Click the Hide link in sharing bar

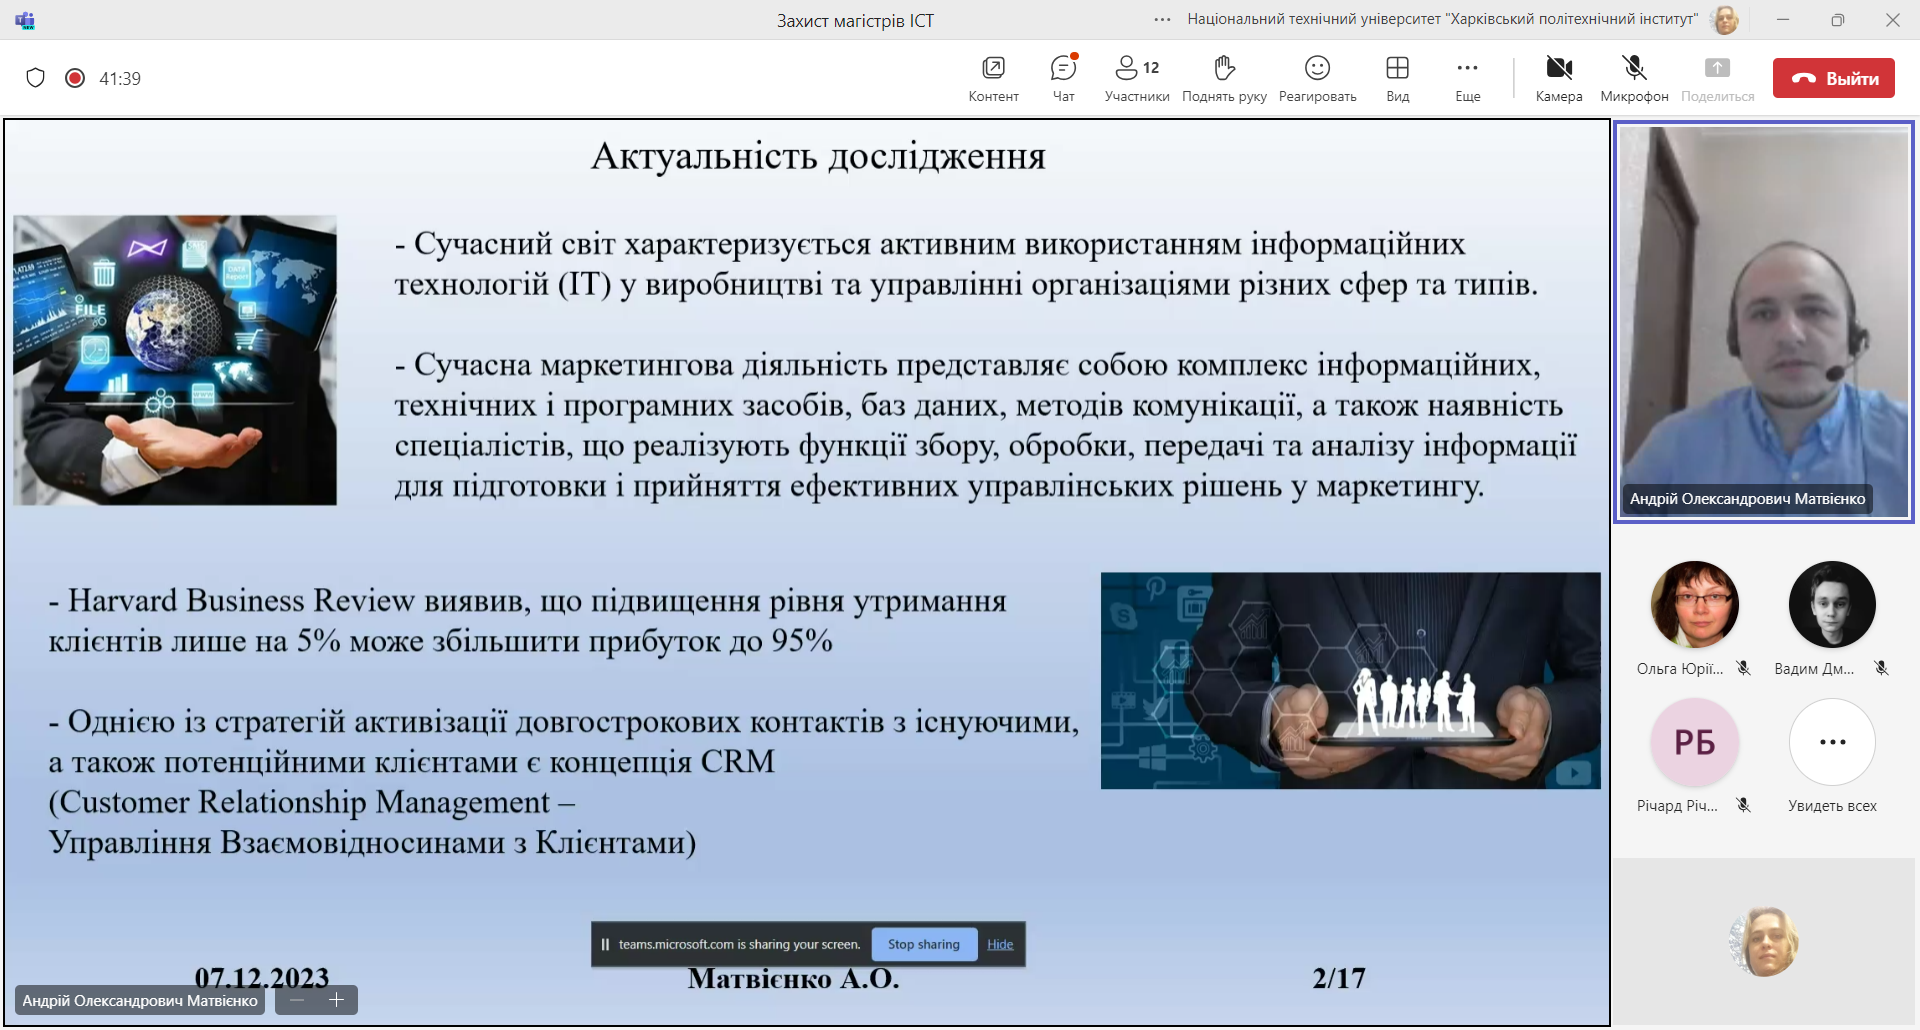point(1000,944)
